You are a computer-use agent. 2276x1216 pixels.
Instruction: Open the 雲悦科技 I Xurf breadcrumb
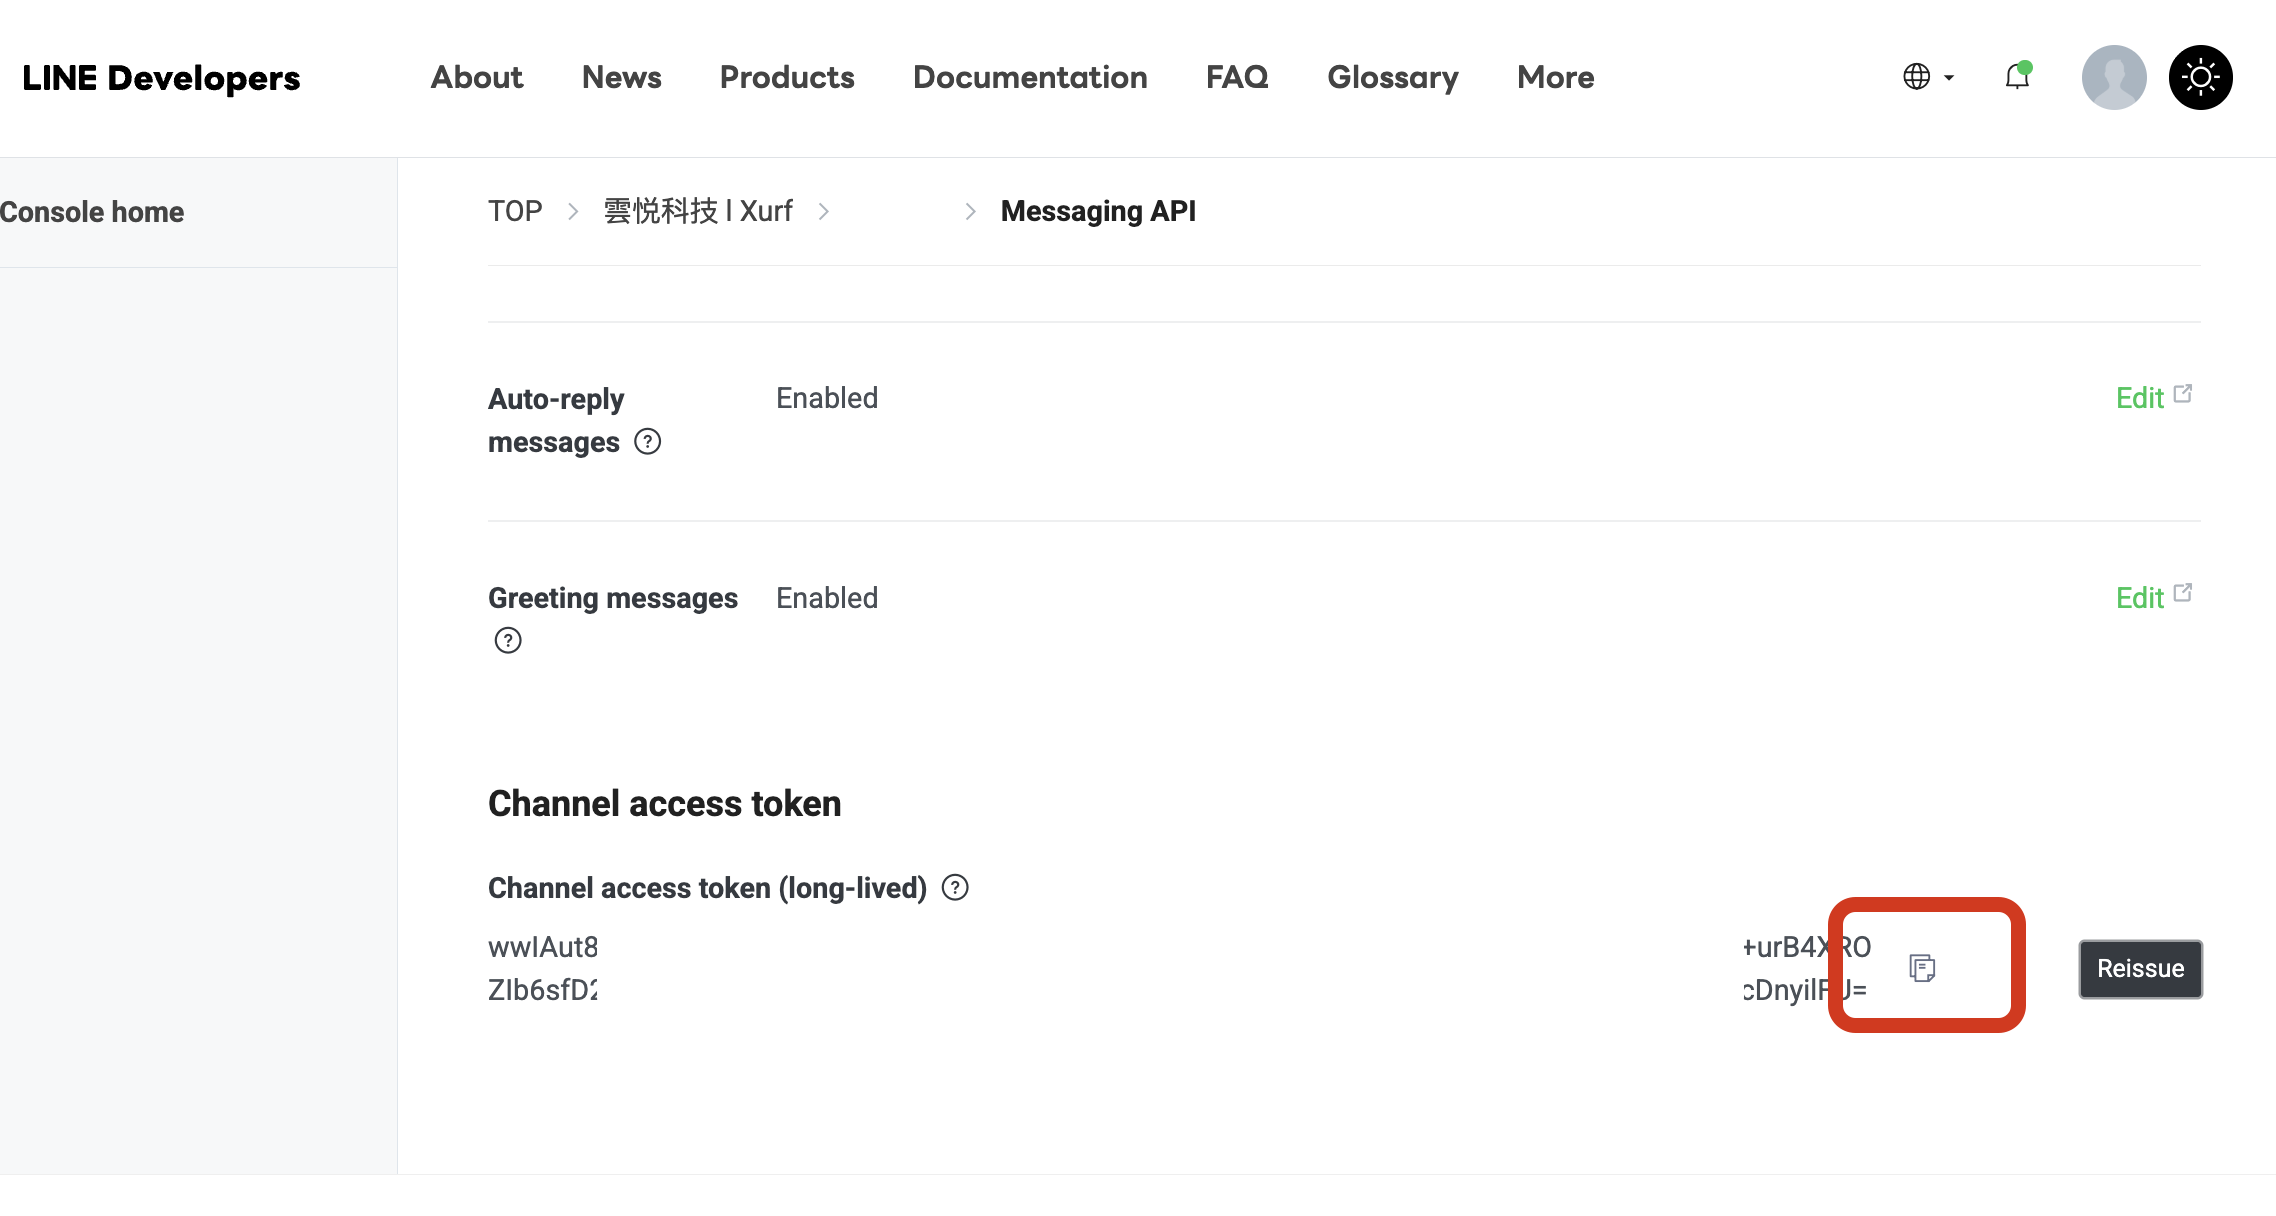coord(698,211)
